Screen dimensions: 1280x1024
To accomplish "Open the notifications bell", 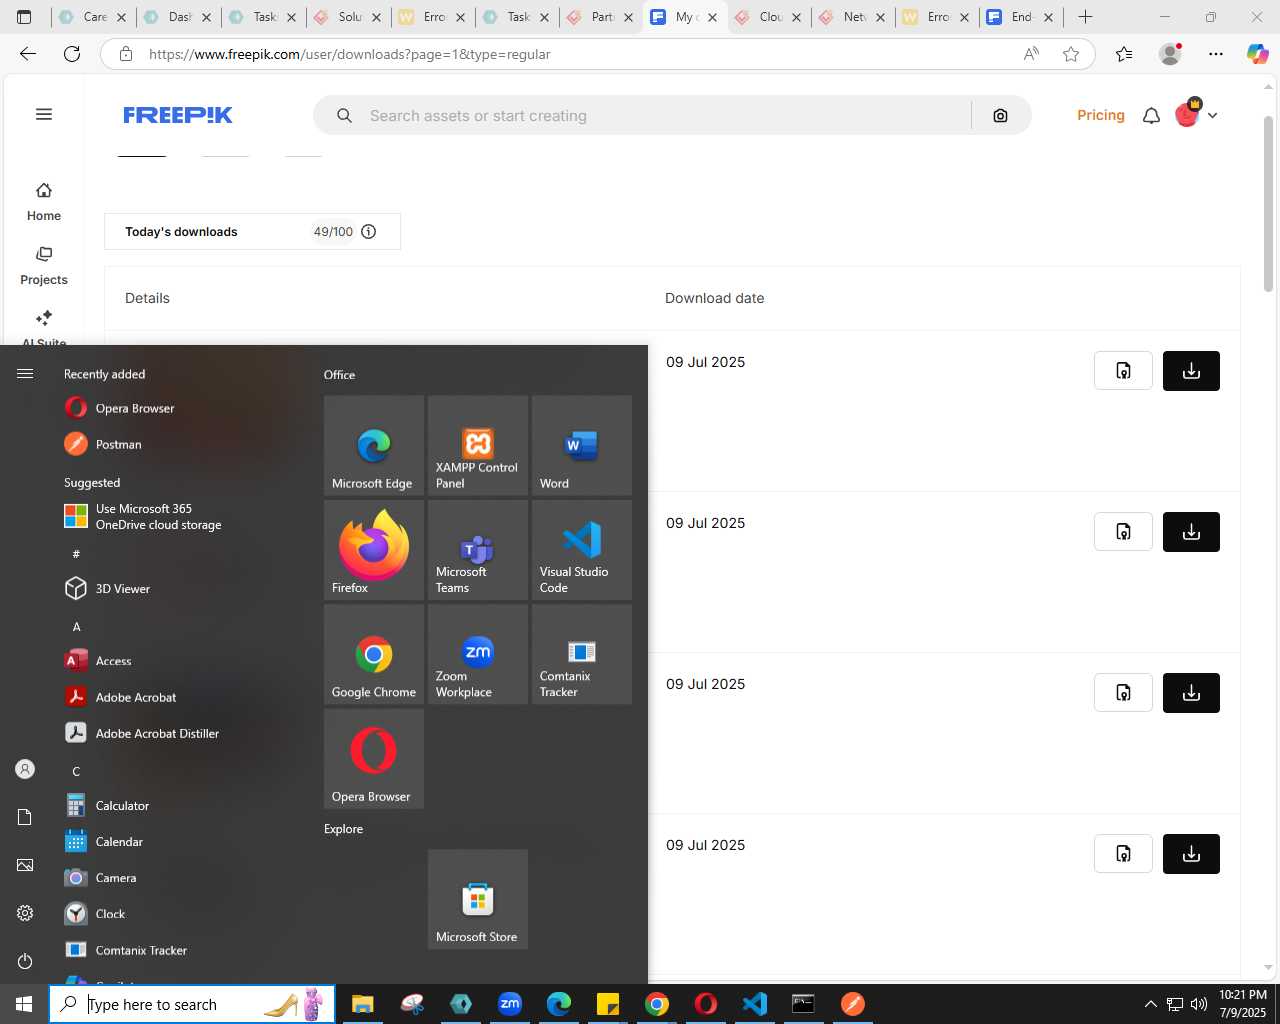I will tap(1151, 116).
